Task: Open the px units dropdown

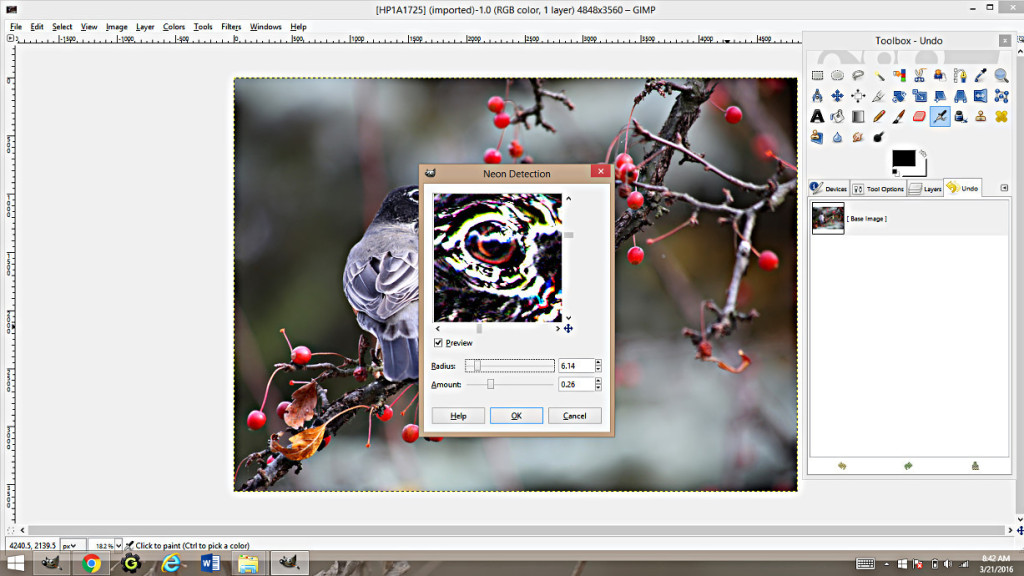Action: coord(71,545)
